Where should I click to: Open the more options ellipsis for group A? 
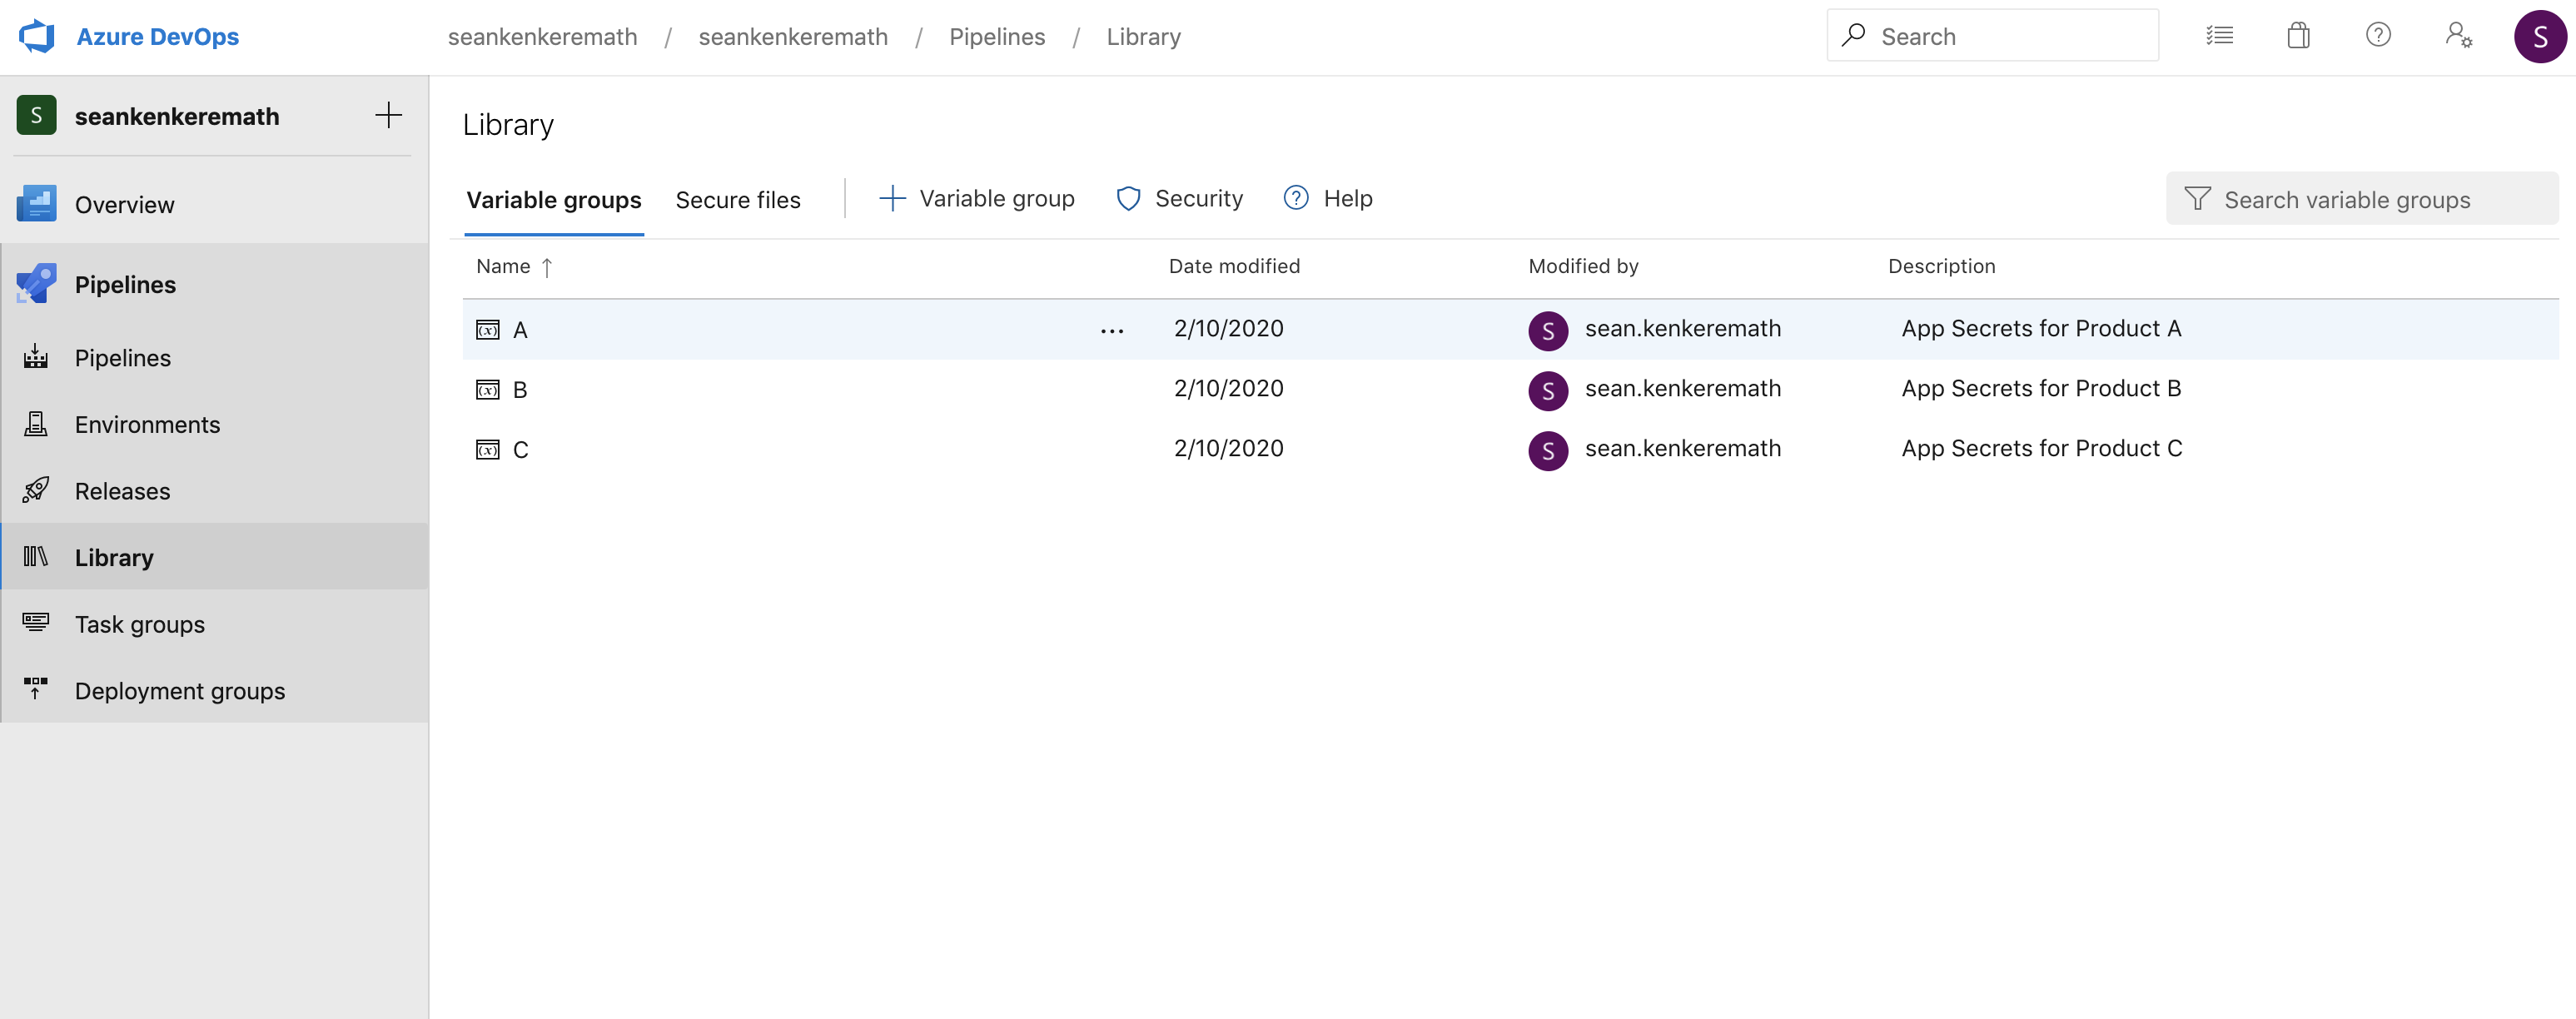point(1111,330)
